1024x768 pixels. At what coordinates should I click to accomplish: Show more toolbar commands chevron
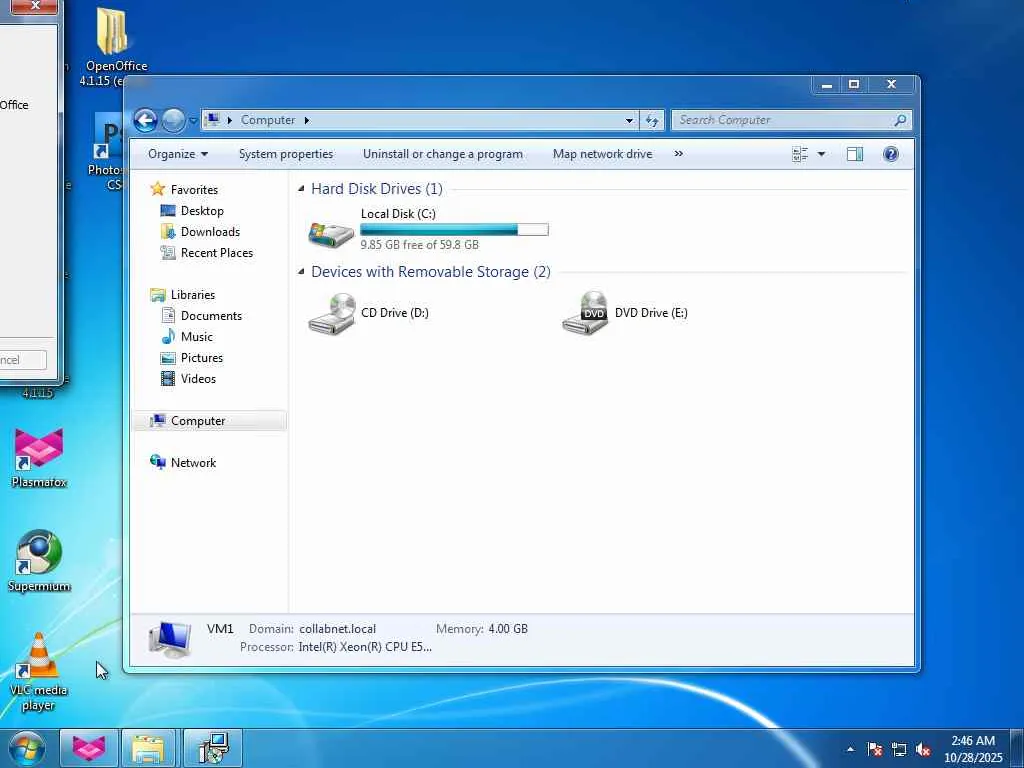pyautogui.click(x=679, y=154)
